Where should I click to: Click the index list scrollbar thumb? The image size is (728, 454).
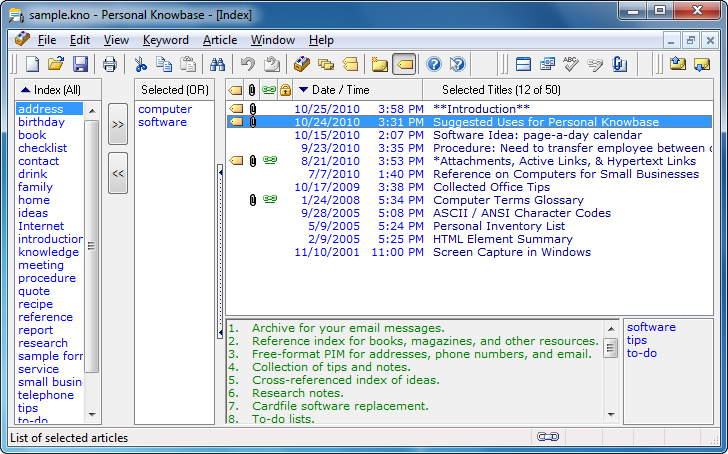coord(91,246)
